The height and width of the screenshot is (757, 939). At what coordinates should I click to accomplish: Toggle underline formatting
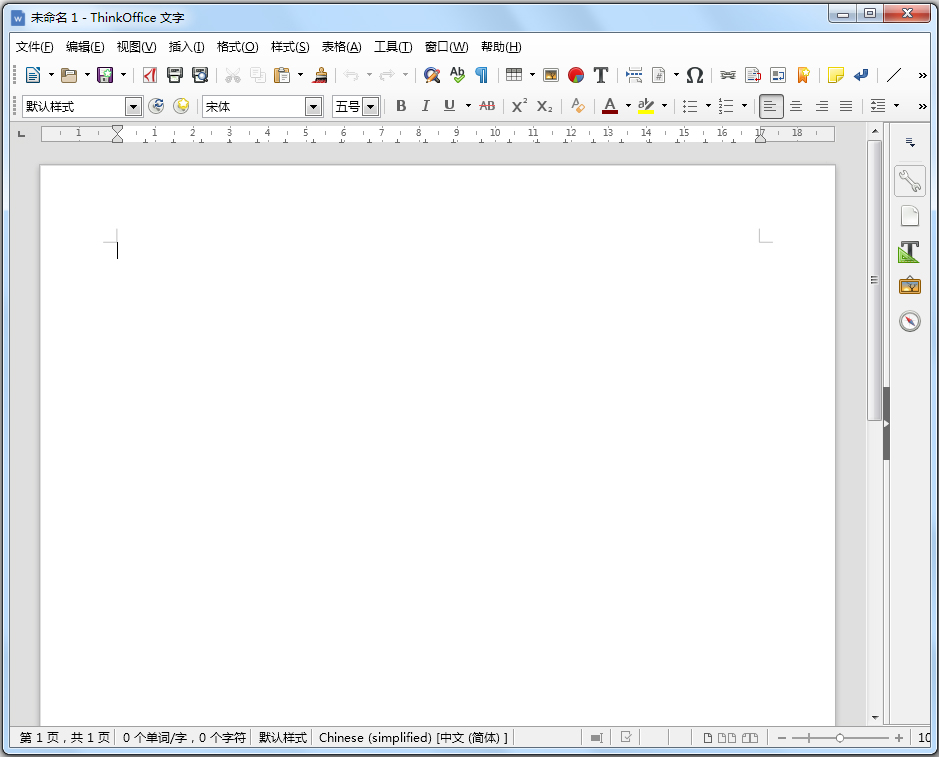pyautogui.click(x=449, y=106)
